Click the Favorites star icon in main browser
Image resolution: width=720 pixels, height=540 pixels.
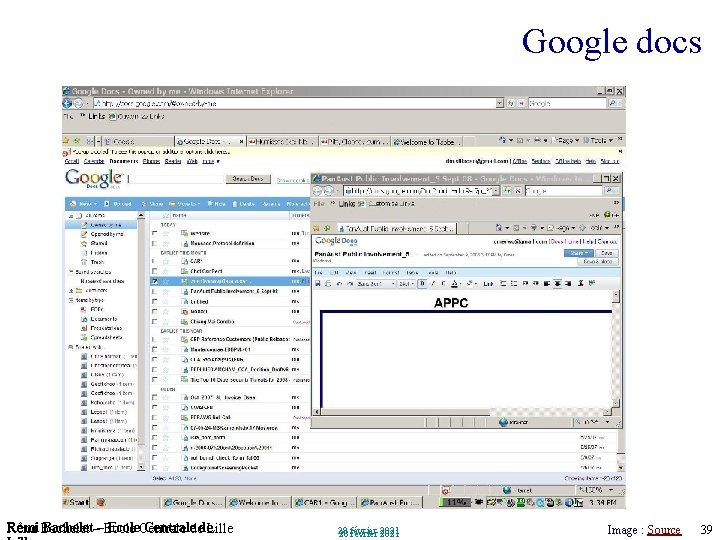tap(66, 141)
